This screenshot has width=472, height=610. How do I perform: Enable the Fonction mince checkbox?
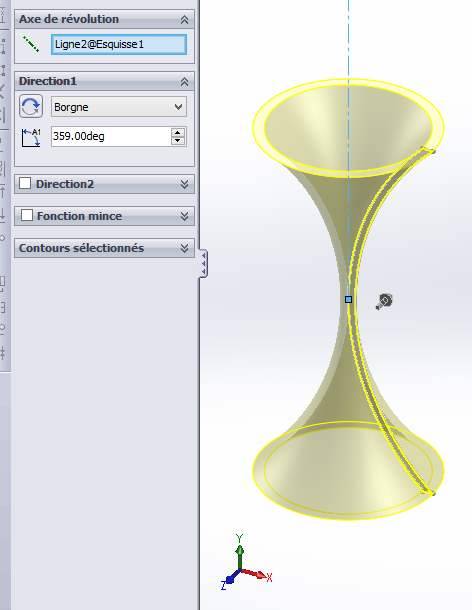(26, 215)
